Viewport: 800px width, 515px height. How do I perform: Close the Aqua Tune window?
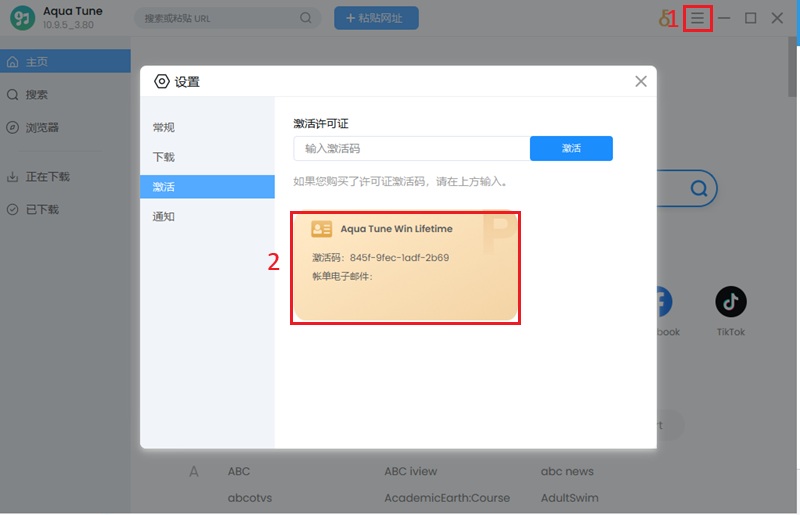(x=777, y=18)
